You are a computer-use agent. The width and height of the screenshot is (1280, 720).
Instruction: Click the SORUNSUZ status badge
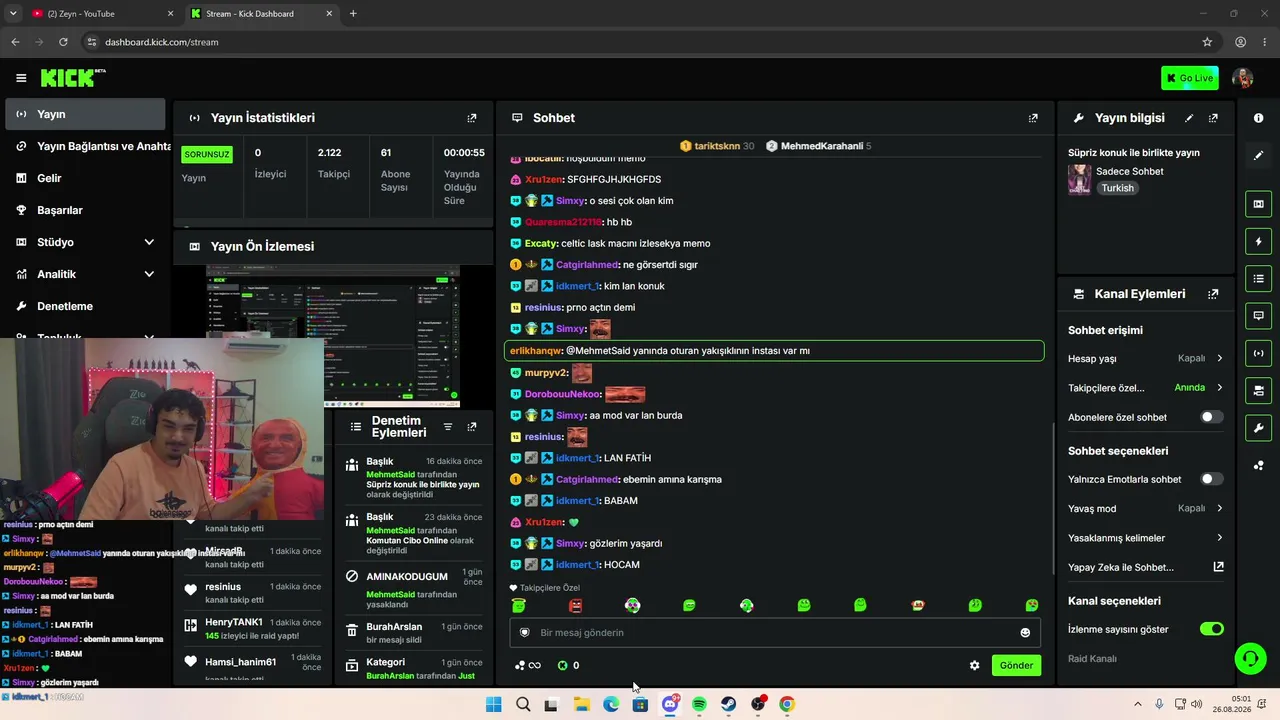[207, 155]
